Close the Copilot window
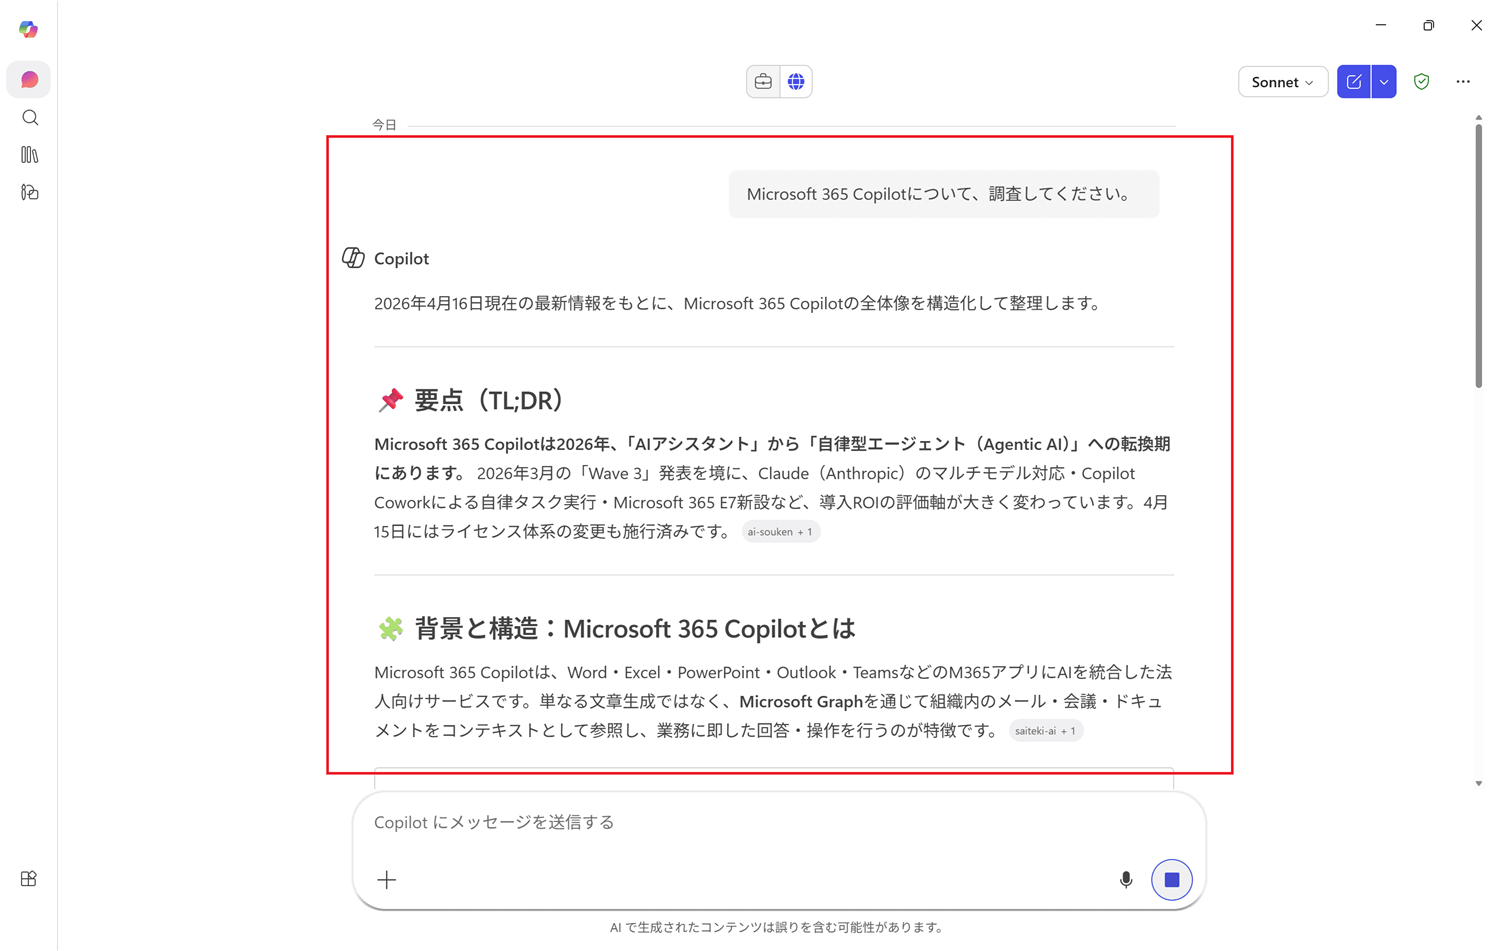The height and width of the screenshot is (951, 1500). 1476,25
